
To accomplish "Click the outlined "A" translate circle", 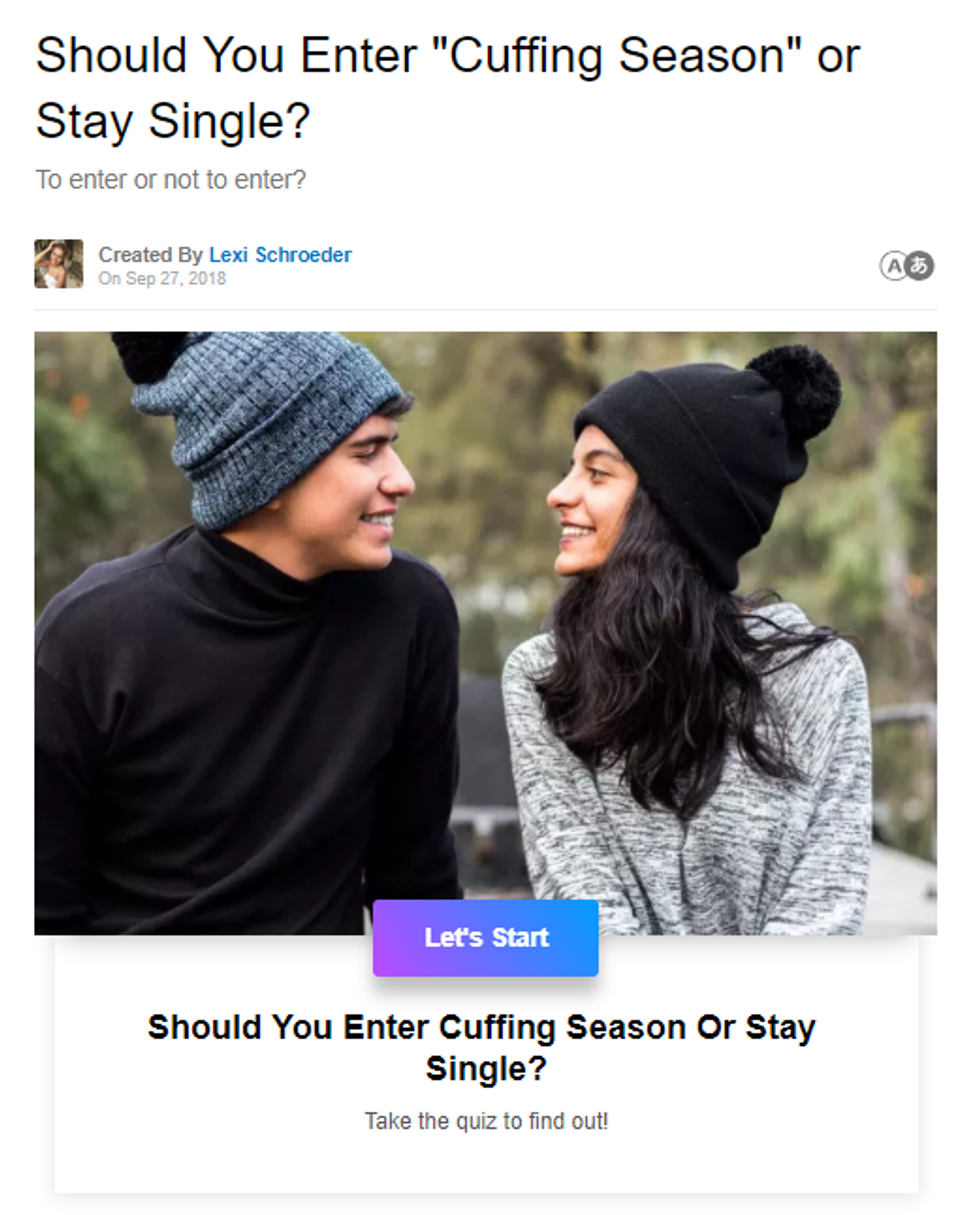I will [x=893, y=266].
